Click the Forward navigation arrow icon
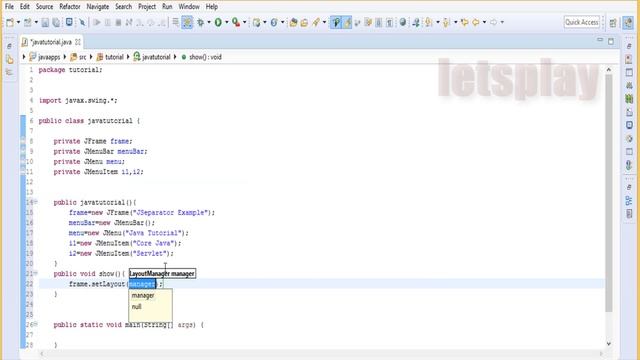Image resolution: width=640 pixels, height=360 pixels. 493,22
